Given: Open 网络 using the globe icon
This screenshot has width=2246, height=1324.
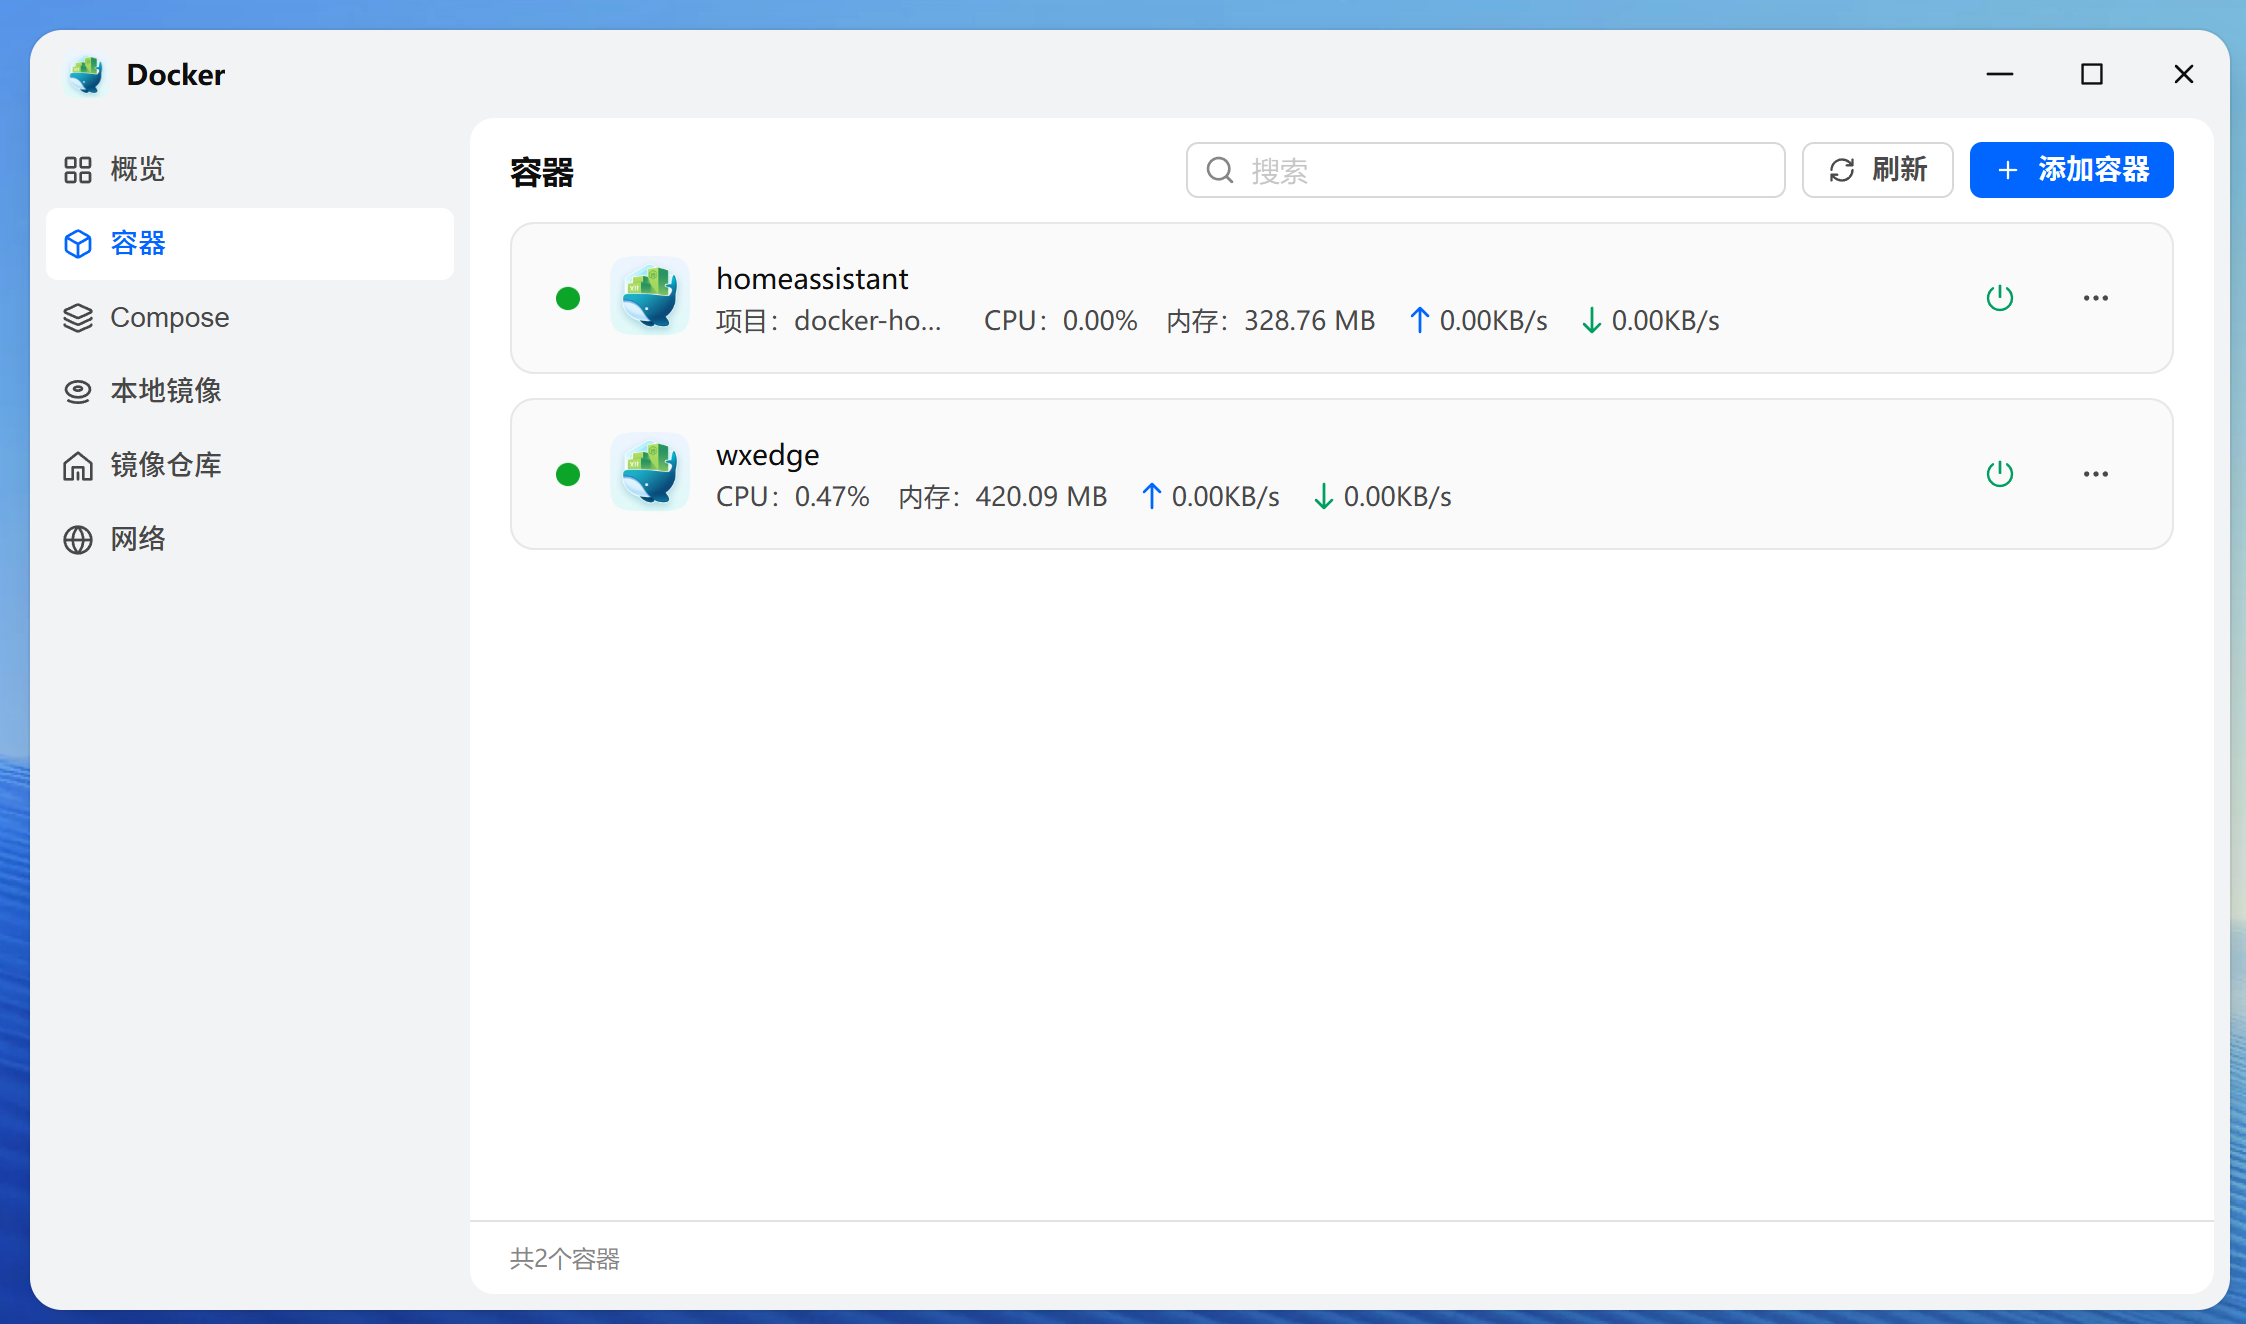Looking at the screenshot, I should 78,539.
